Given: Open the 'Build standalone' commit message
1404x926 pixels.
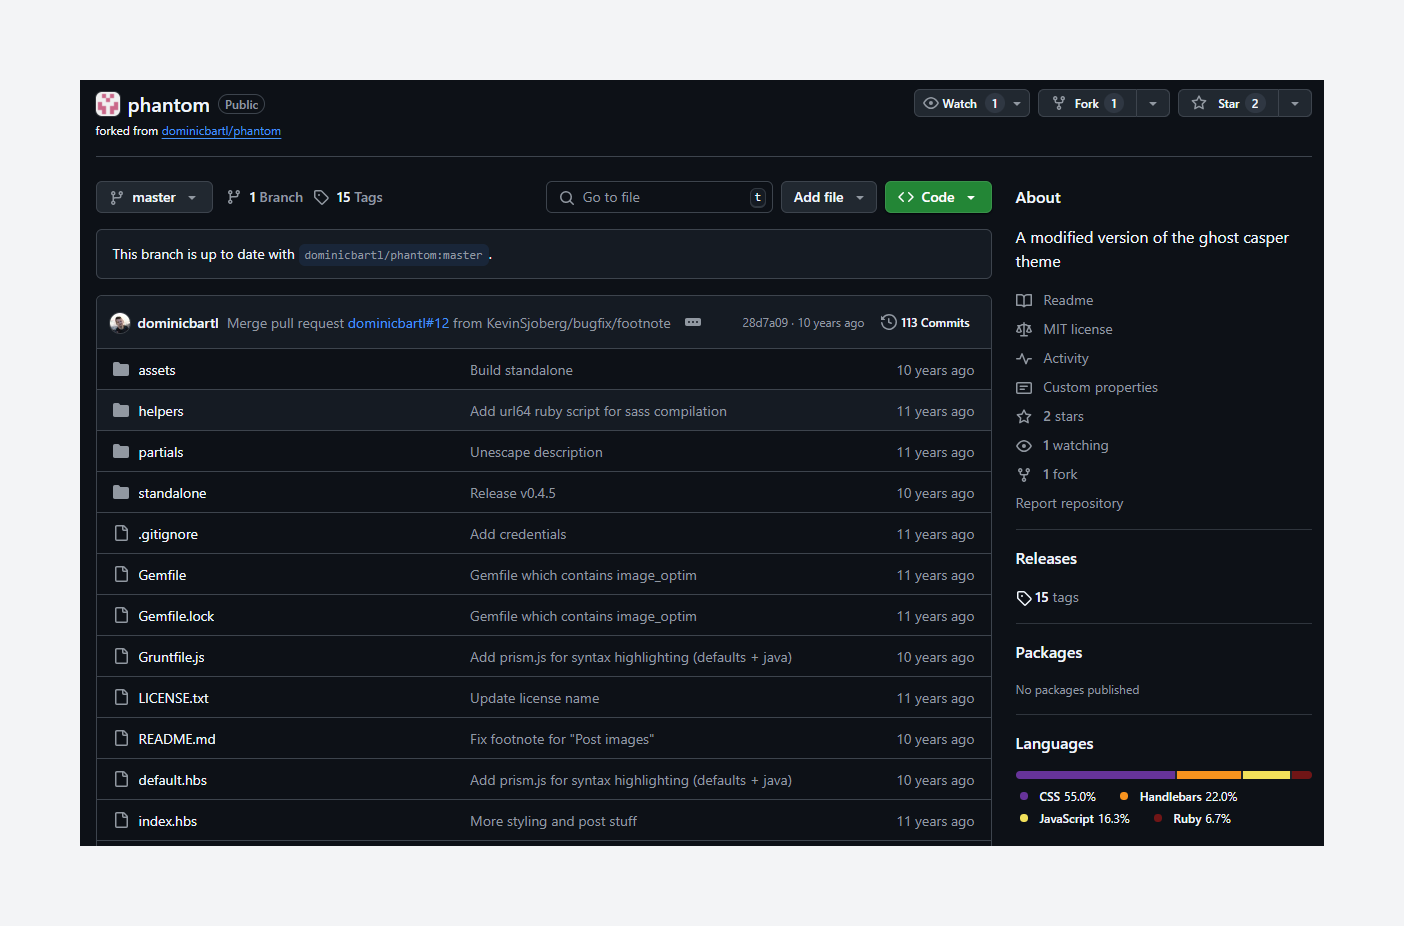Looking at the screenshot, I should click(x=521, y=370).
